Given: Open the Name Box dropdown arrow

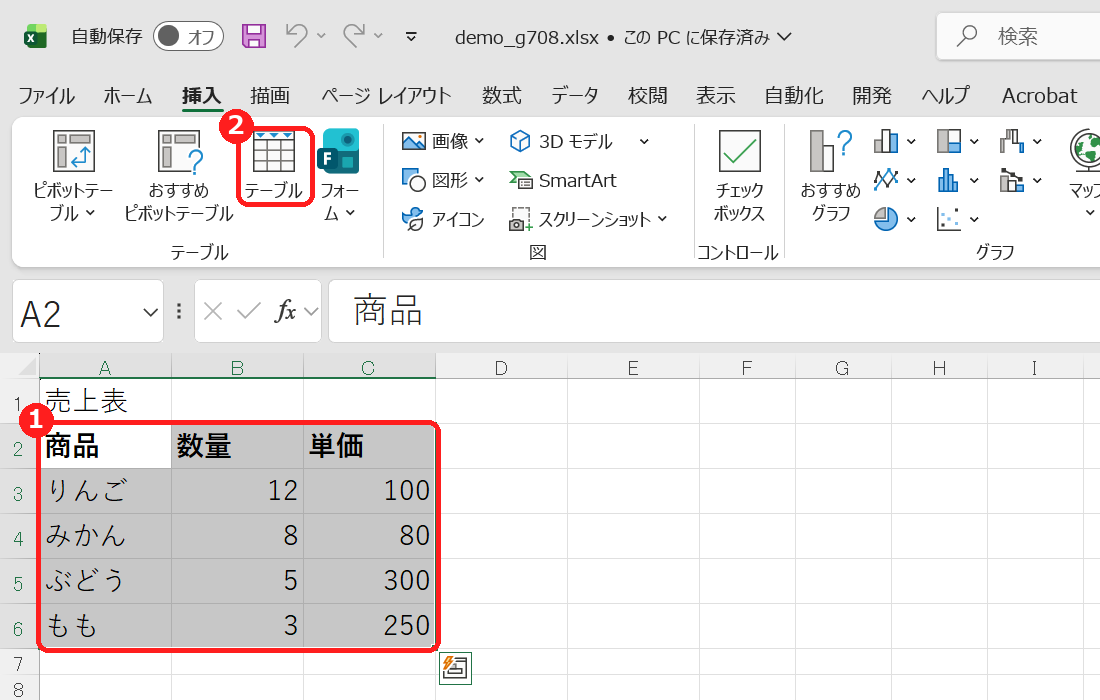Looking at the screenshot, I should pos(150,312).
